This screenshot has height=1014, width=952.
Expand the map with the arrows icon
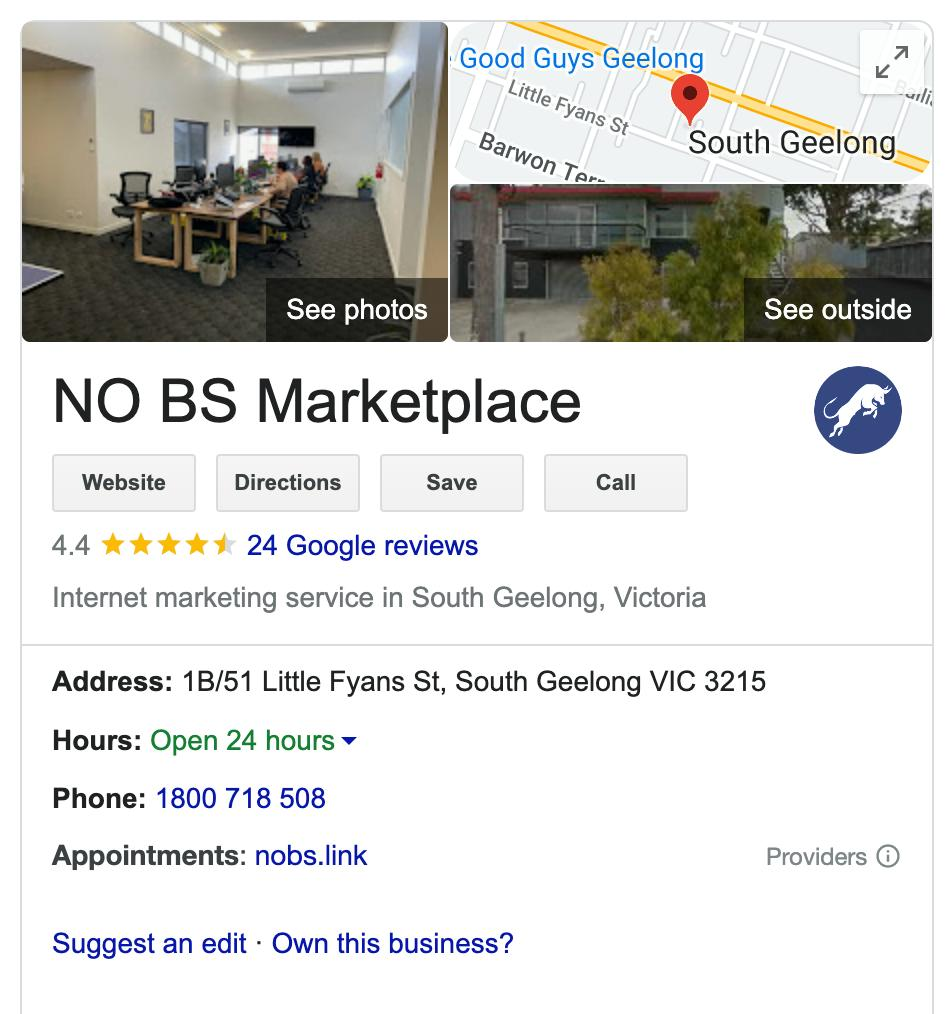click(892, 62)
